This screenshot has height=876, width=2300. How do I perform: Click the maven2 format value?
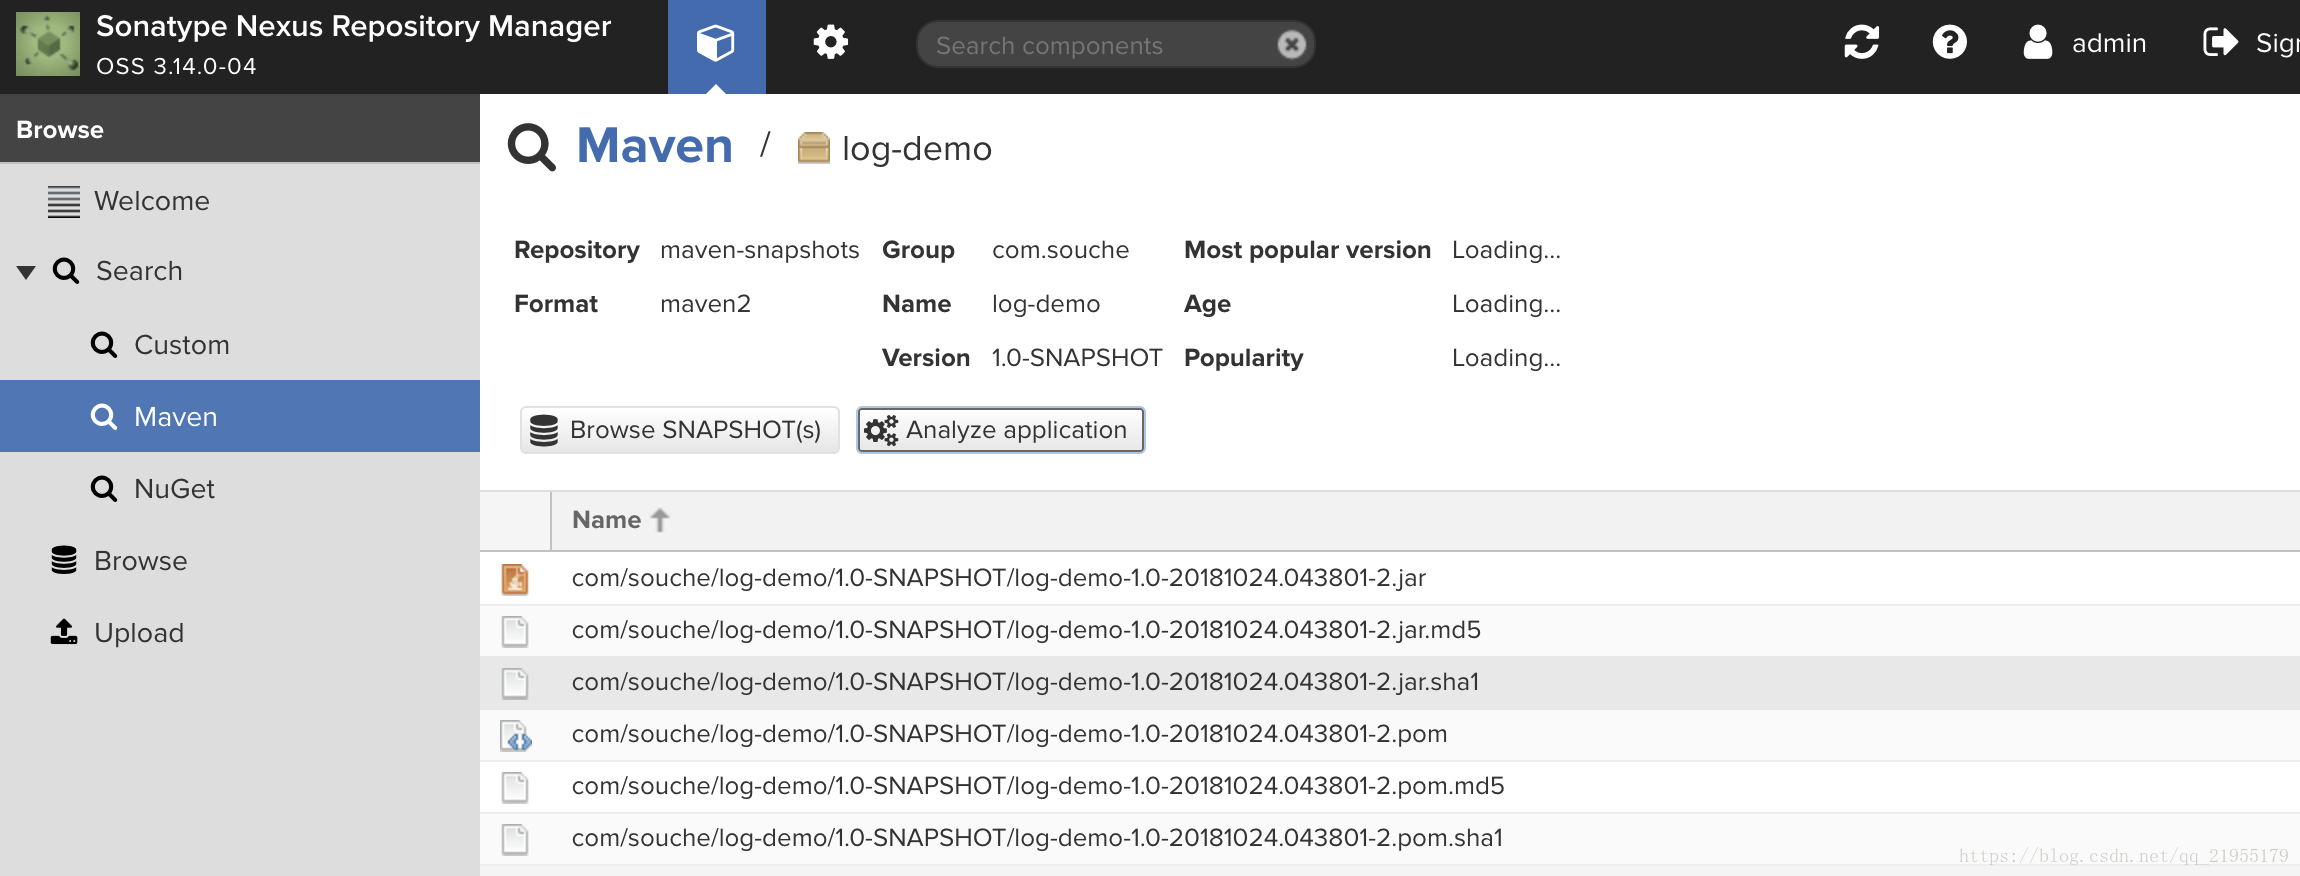[x=705, y=304]
